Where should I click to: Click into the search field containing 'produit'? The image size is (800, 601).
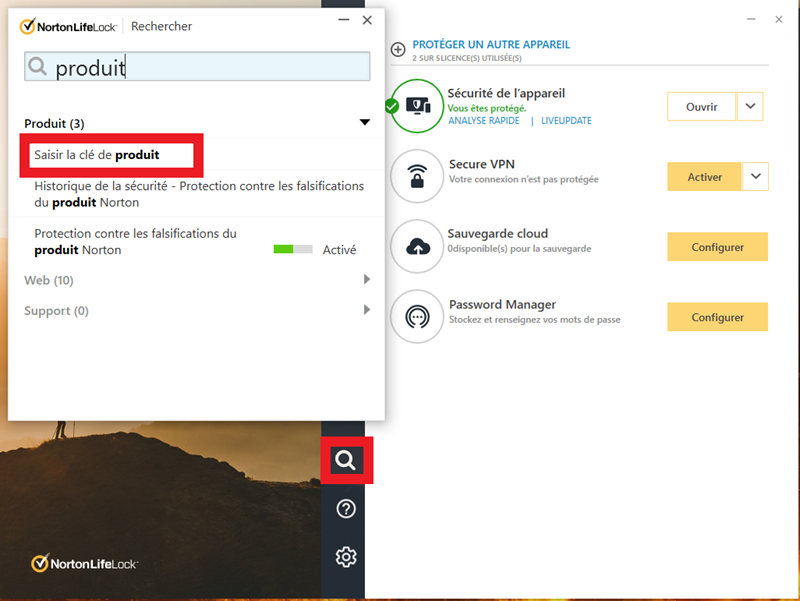tap(200, 67)
